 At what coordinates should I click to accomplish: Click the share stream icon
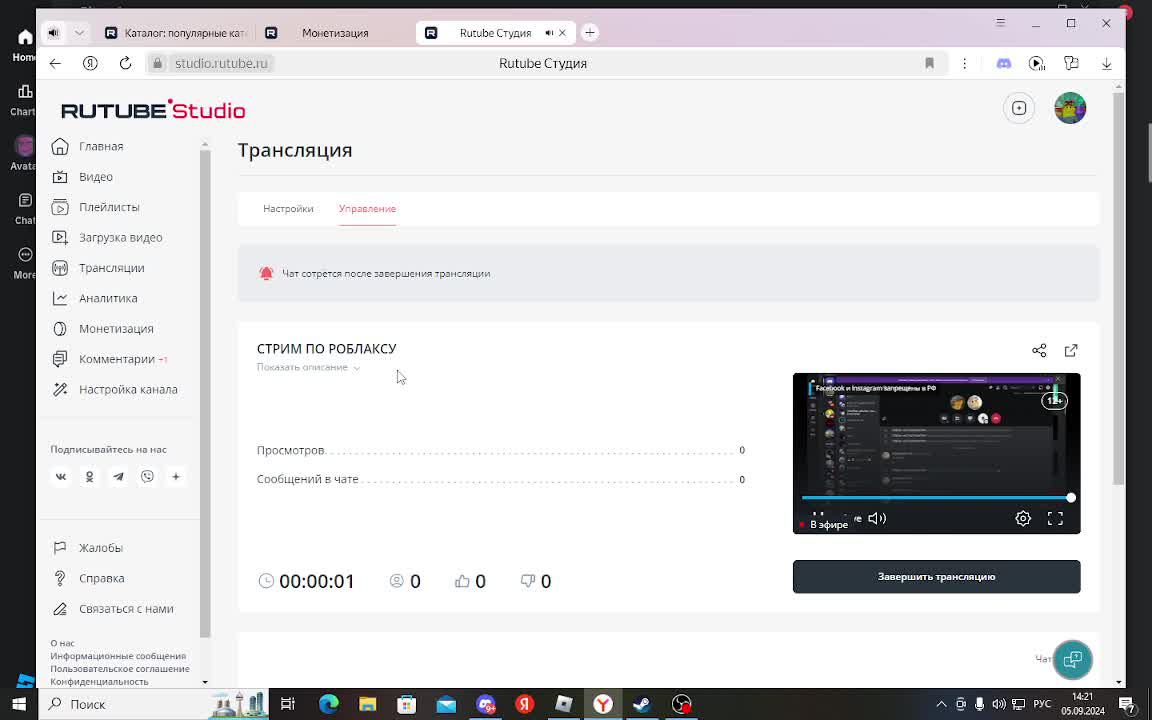coord(1039,350)
